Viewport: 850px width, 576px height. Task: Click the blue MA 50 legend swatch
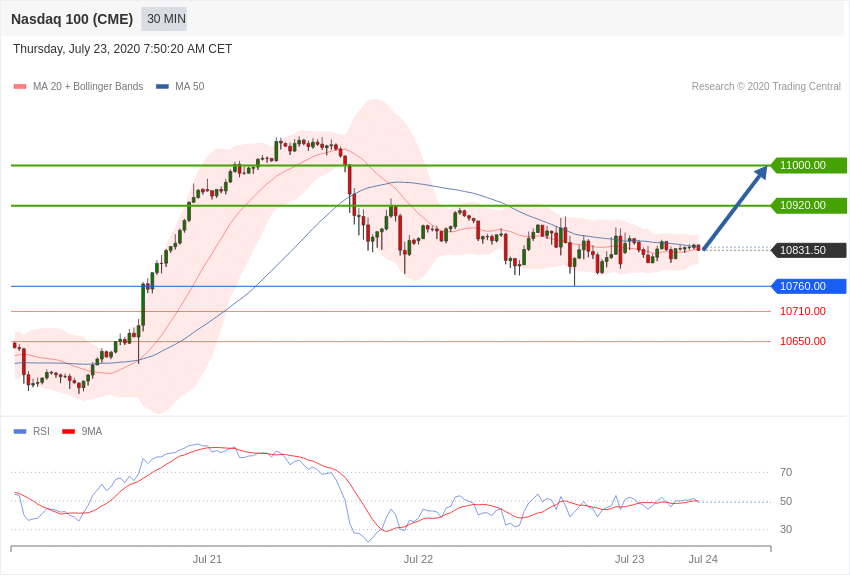coord(163,86)
